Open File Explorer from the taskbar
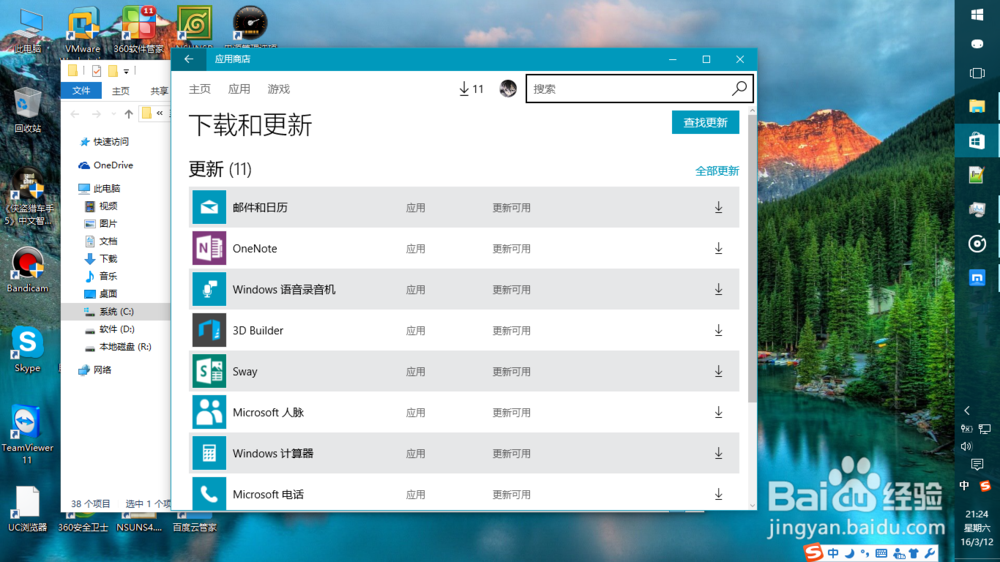This screenshot has height=562, width=1000. (977, 106)
